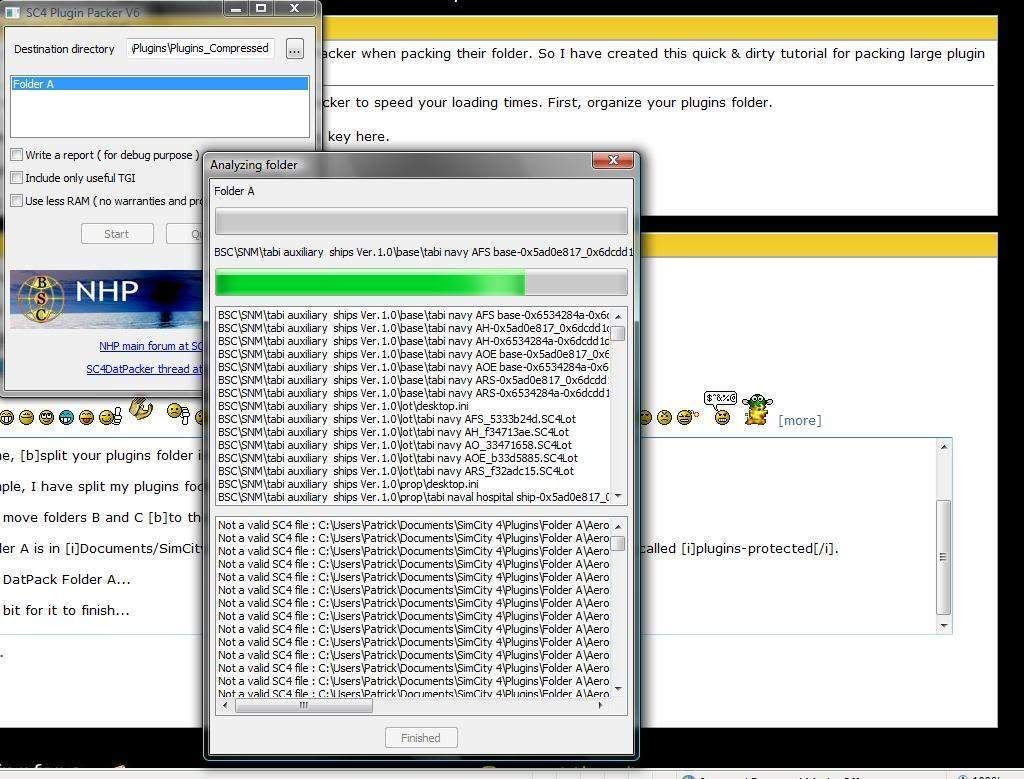Screen dimensions: 1024x779
Task: Select Folder A in the folder list
Action: pos(160,84)
